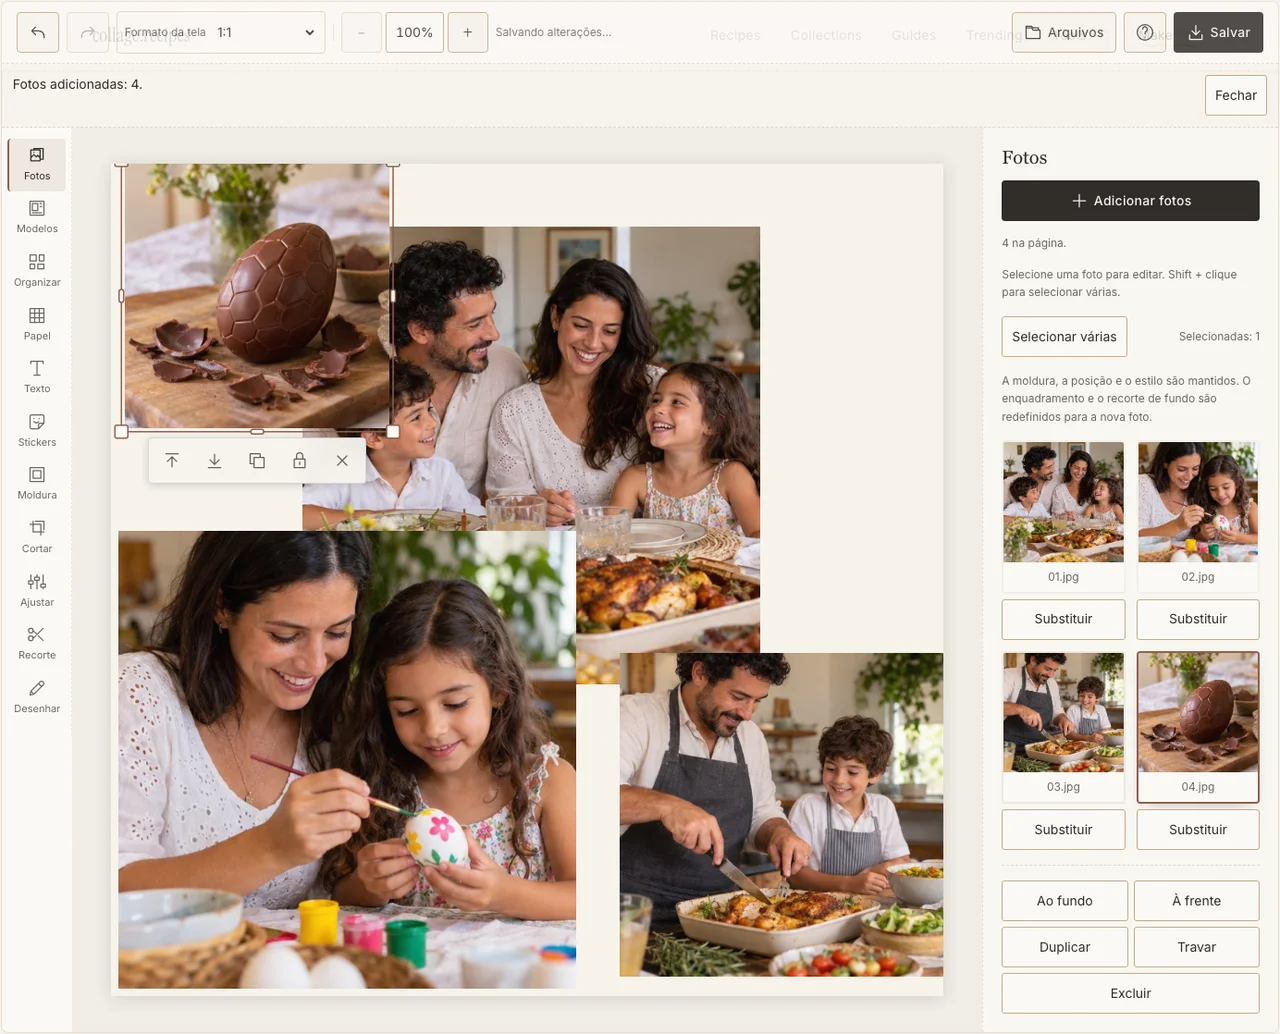Zoom in with the plus button

tap(467, 32)
